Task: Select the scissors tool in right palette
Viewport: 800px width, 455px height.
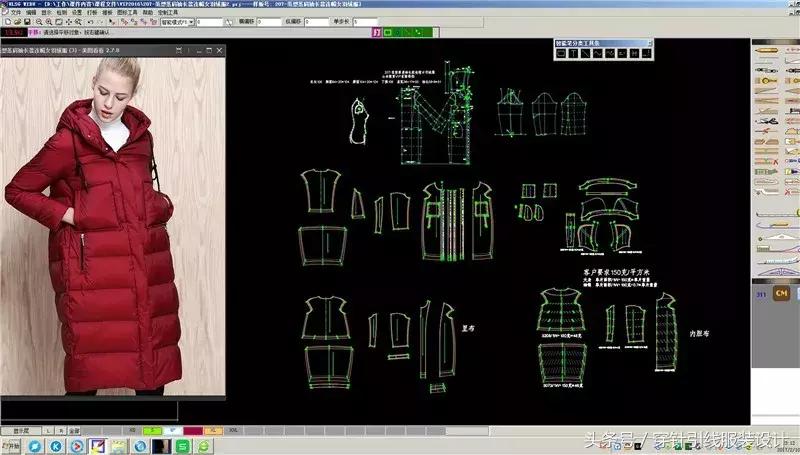Action: tap(766, 123)
